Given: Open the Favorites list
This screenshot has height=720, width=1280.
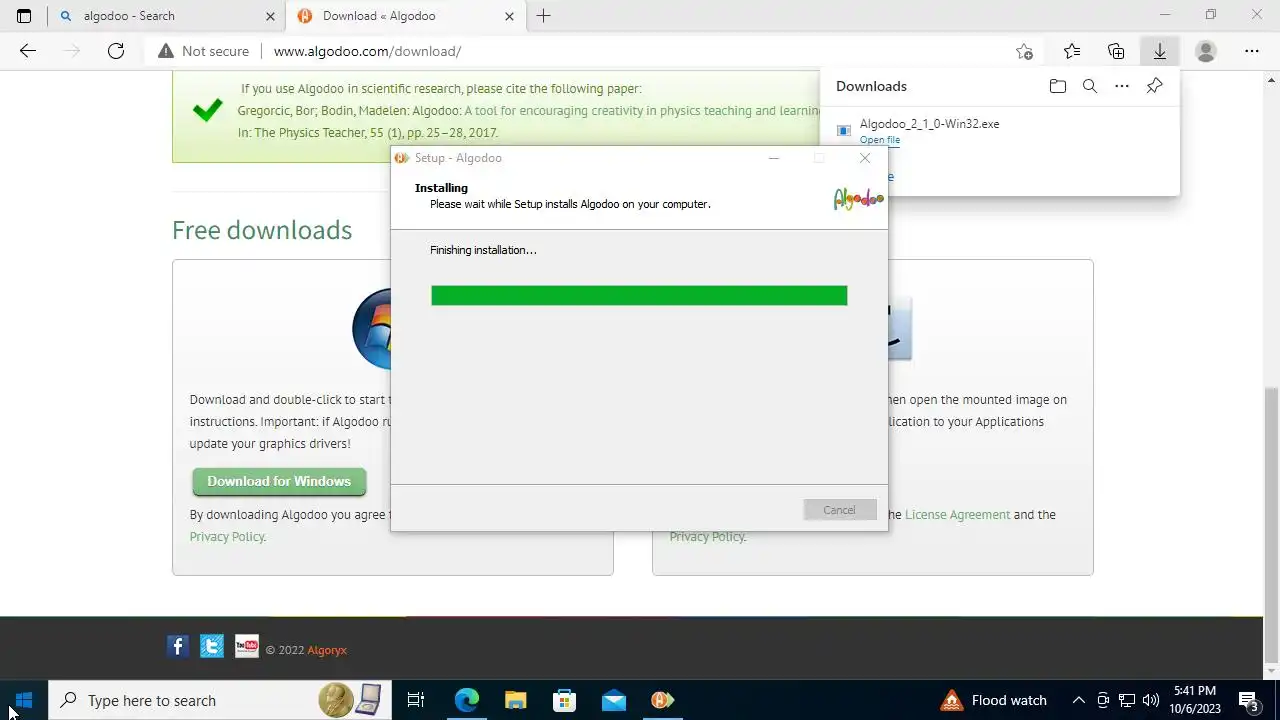Looking at the screenshot, I should coord(1072,51).
